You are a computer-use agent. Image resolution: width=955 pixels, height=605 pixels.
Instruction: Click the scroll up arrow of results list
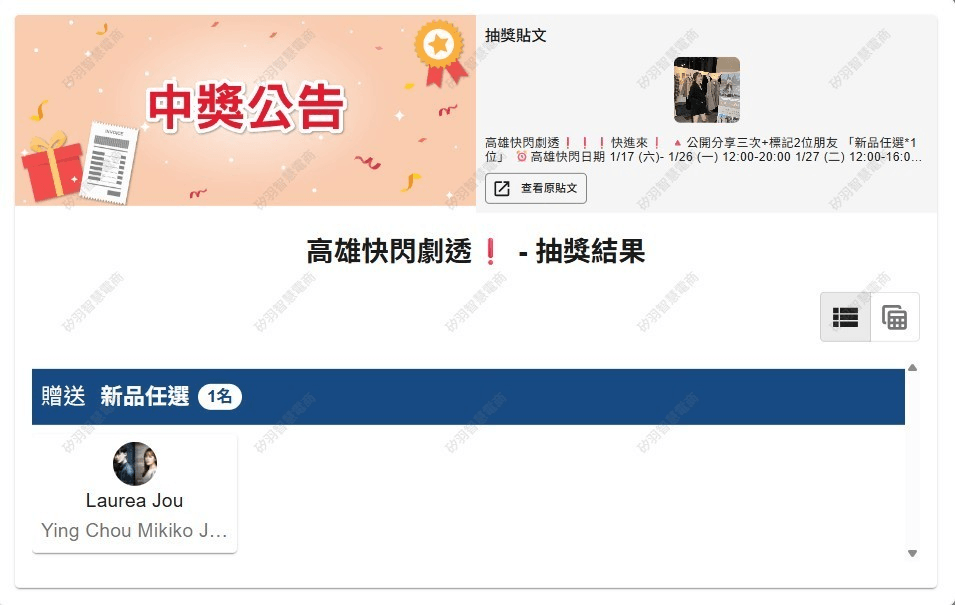912,367
